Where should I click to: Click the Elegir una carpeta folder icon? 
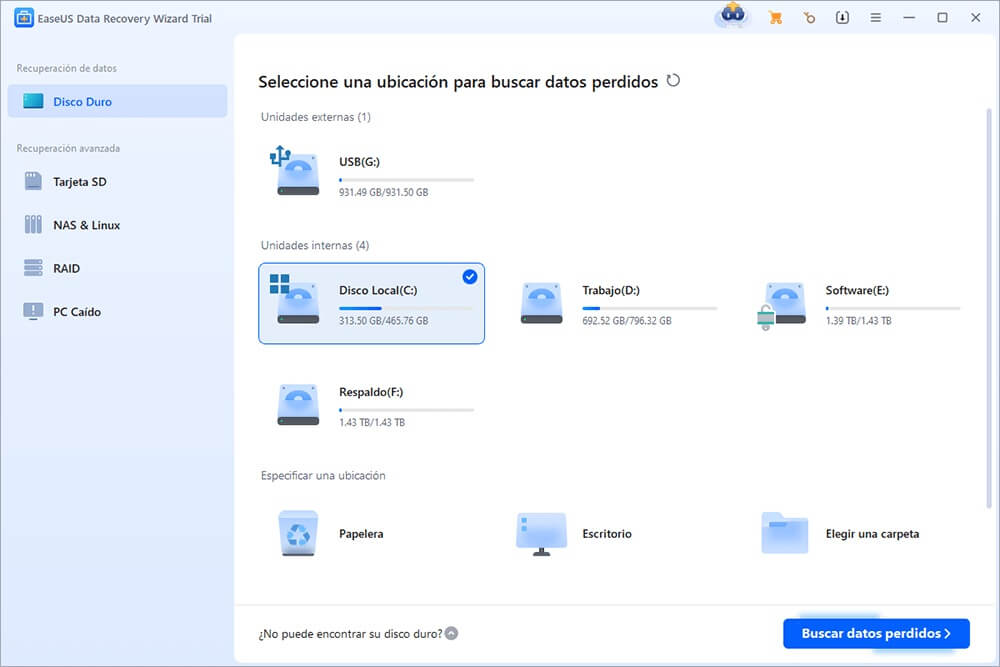[x=784, y=532]
